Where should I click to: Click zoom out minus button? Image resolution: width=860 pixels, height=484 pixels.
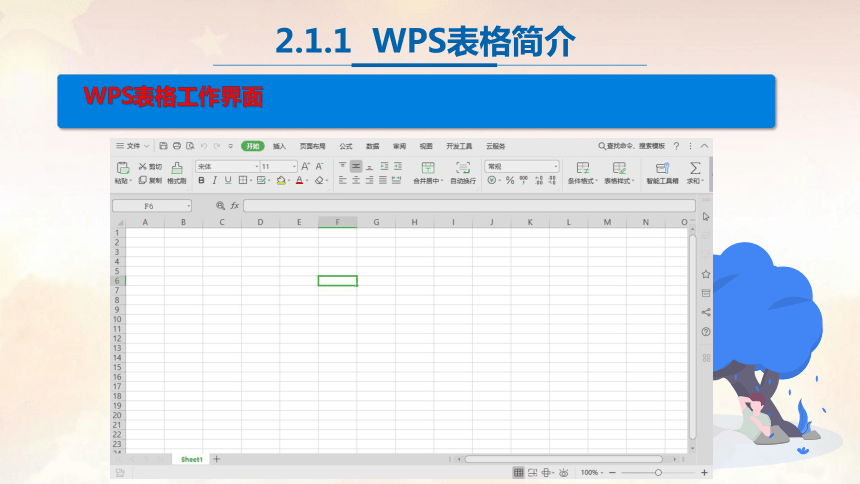tap(612, 472)
